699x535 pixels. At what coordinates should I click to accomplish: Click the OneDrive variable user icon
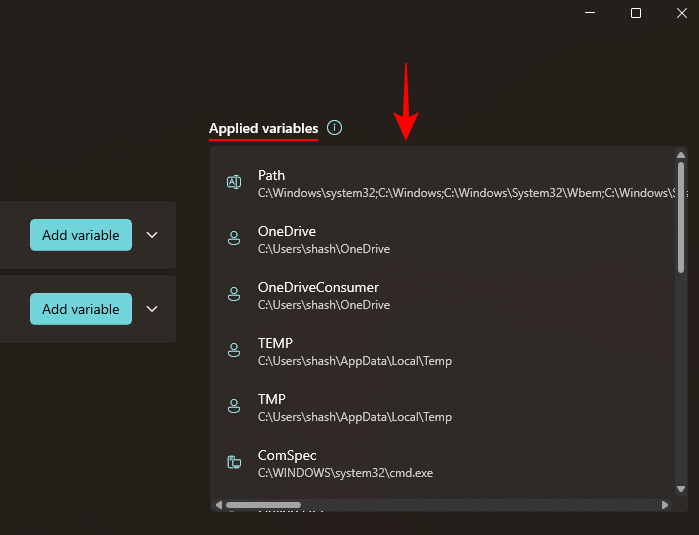[234, 238]
